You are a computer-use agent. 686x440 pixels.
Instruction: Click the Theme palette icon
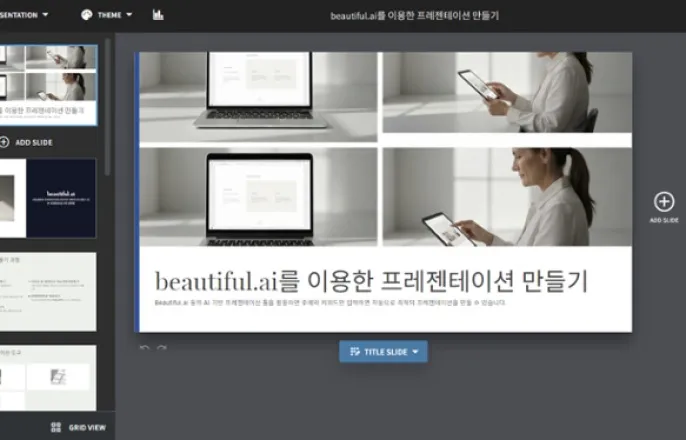click(87, 15)
